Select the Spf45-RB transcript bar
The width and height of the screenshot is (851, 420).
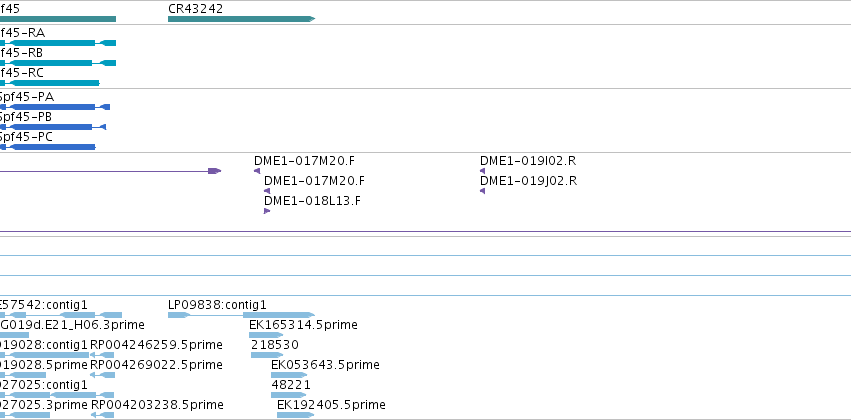pos(58,63)
